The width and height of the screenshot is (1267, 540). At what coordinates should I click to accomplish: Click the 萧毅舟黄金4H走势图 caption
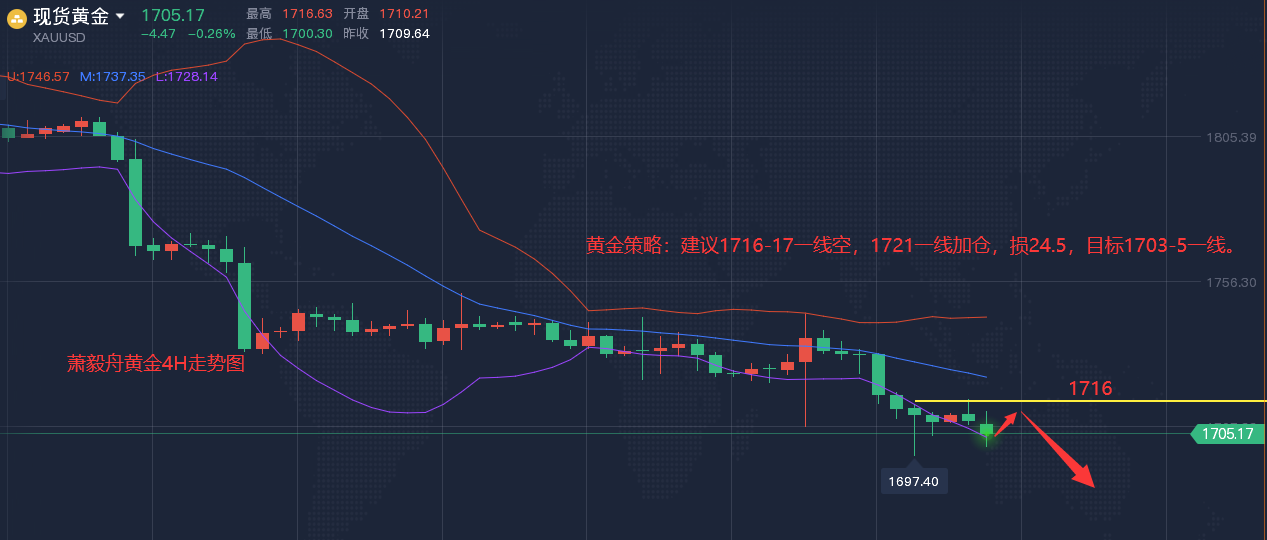point(155,364)
